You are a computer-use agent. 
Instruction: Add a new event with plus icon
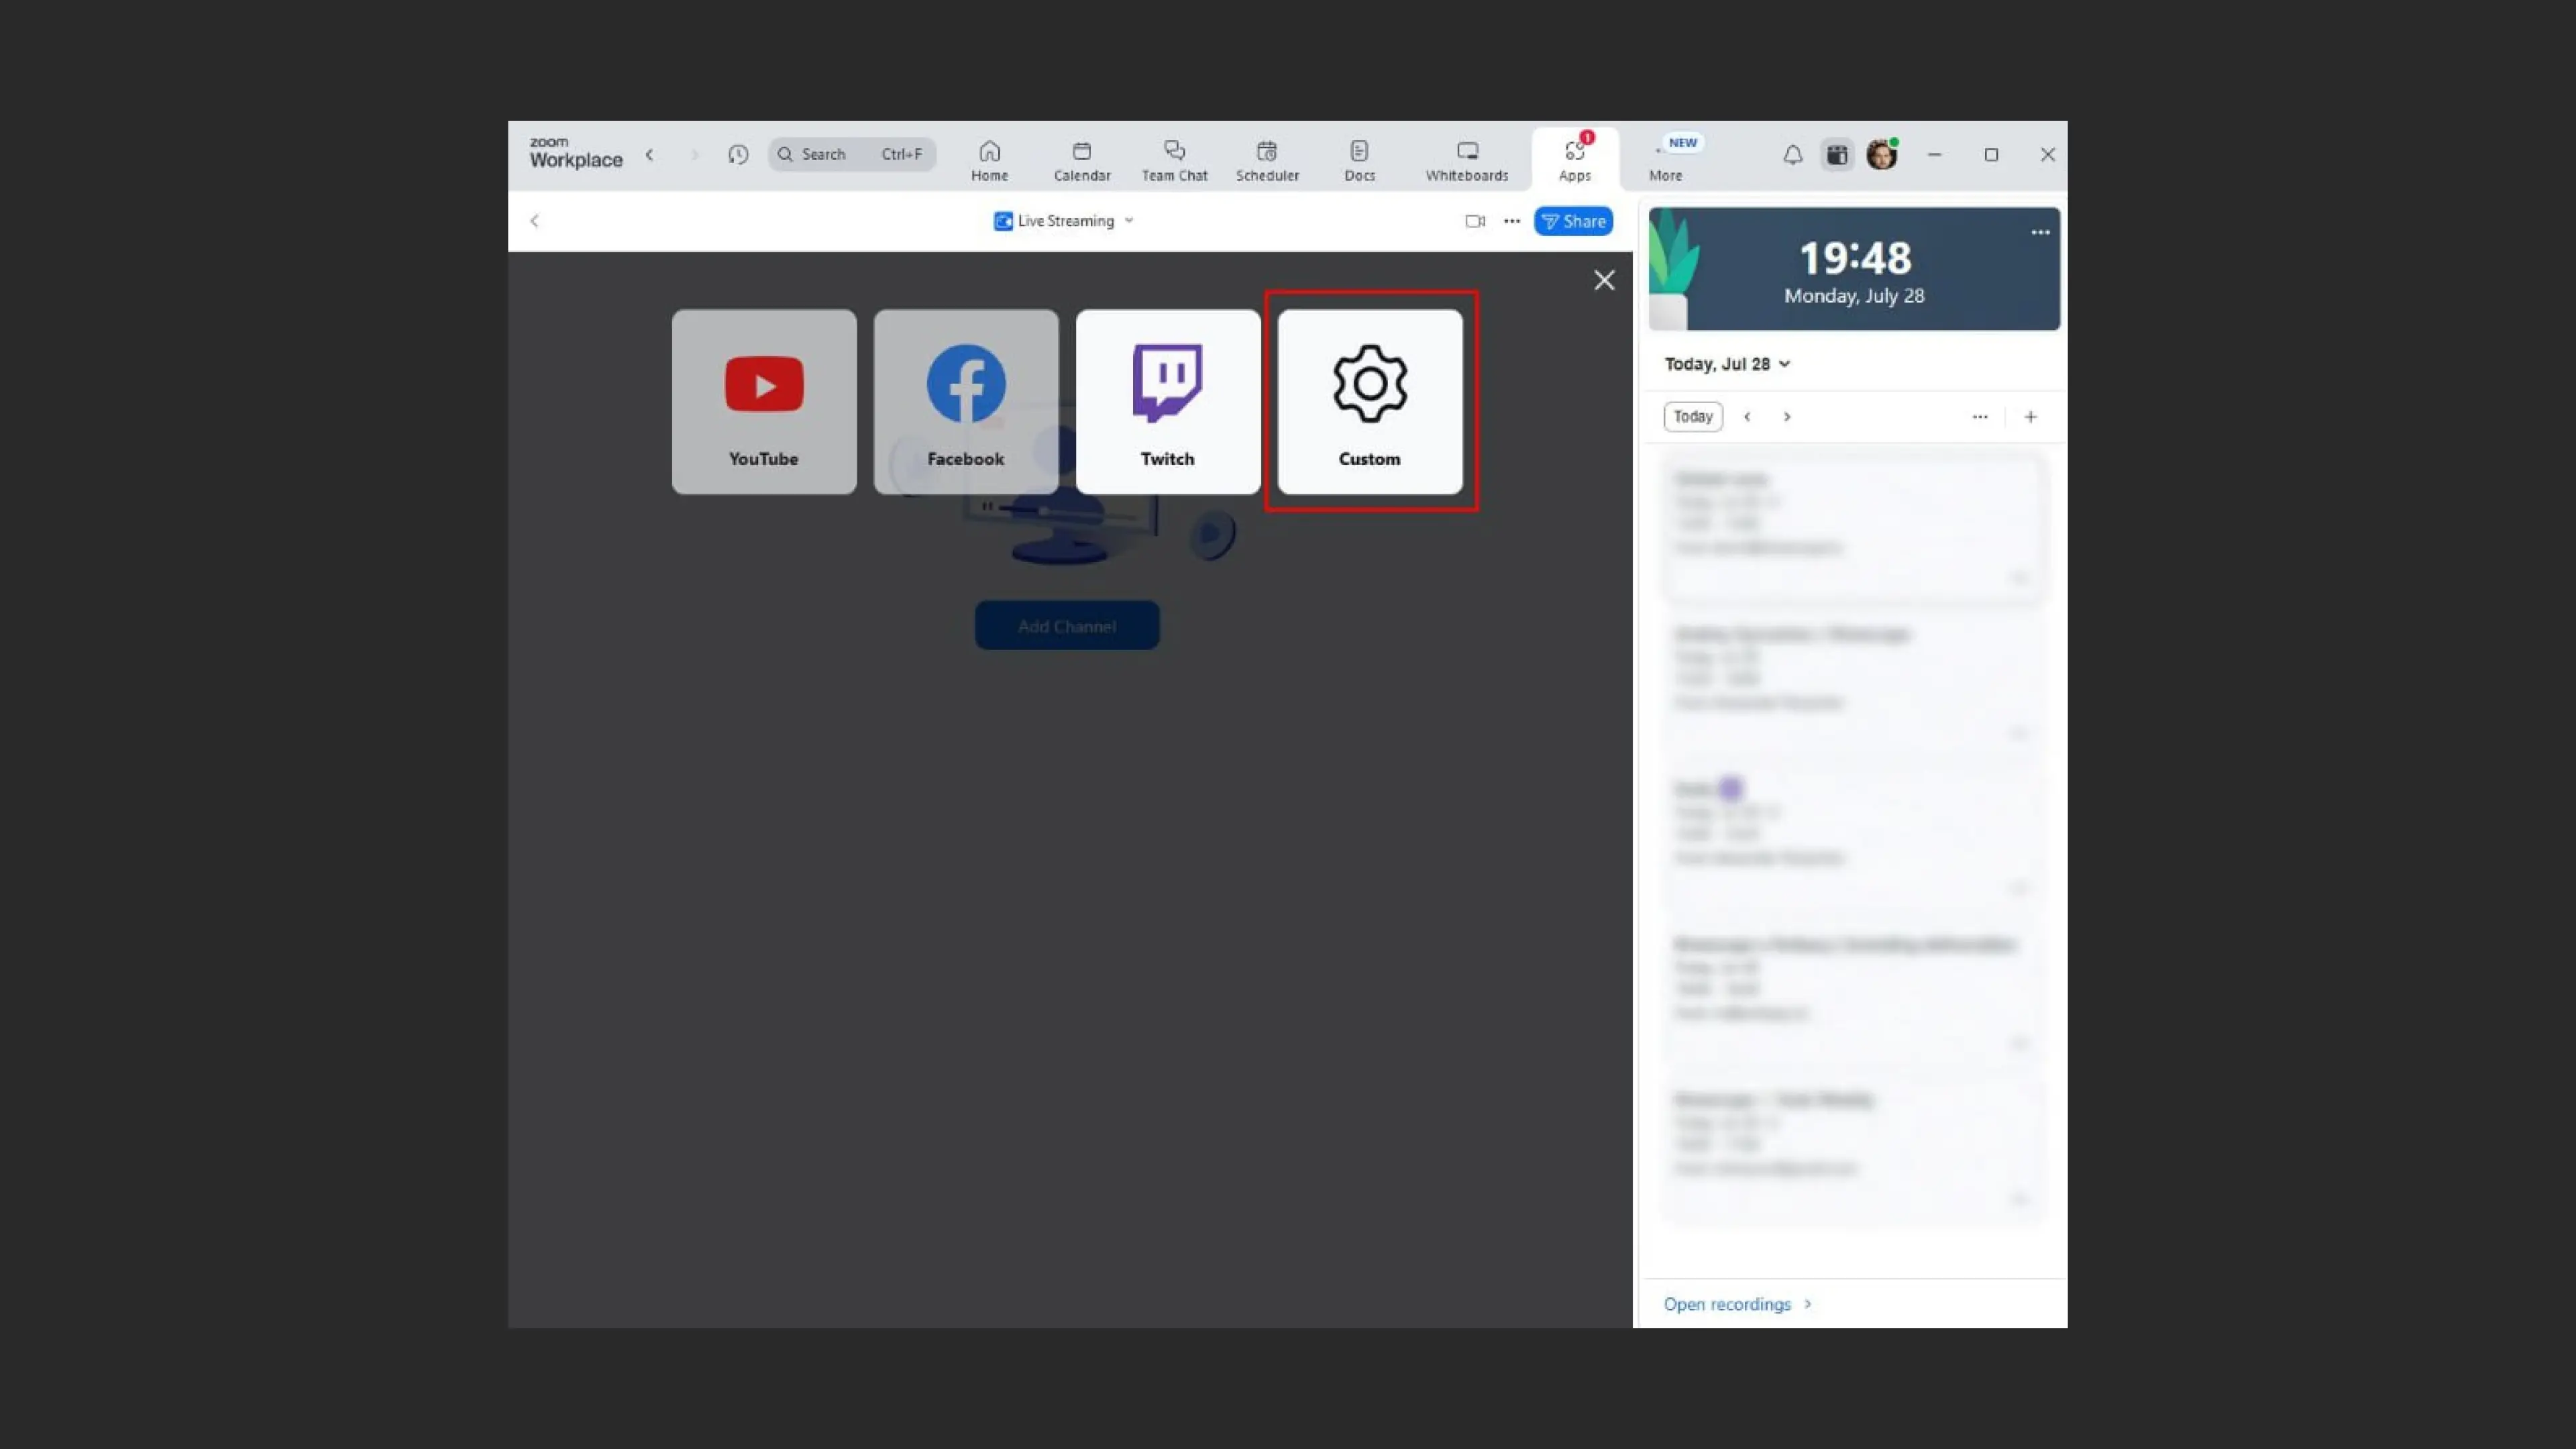point(2030,417)
